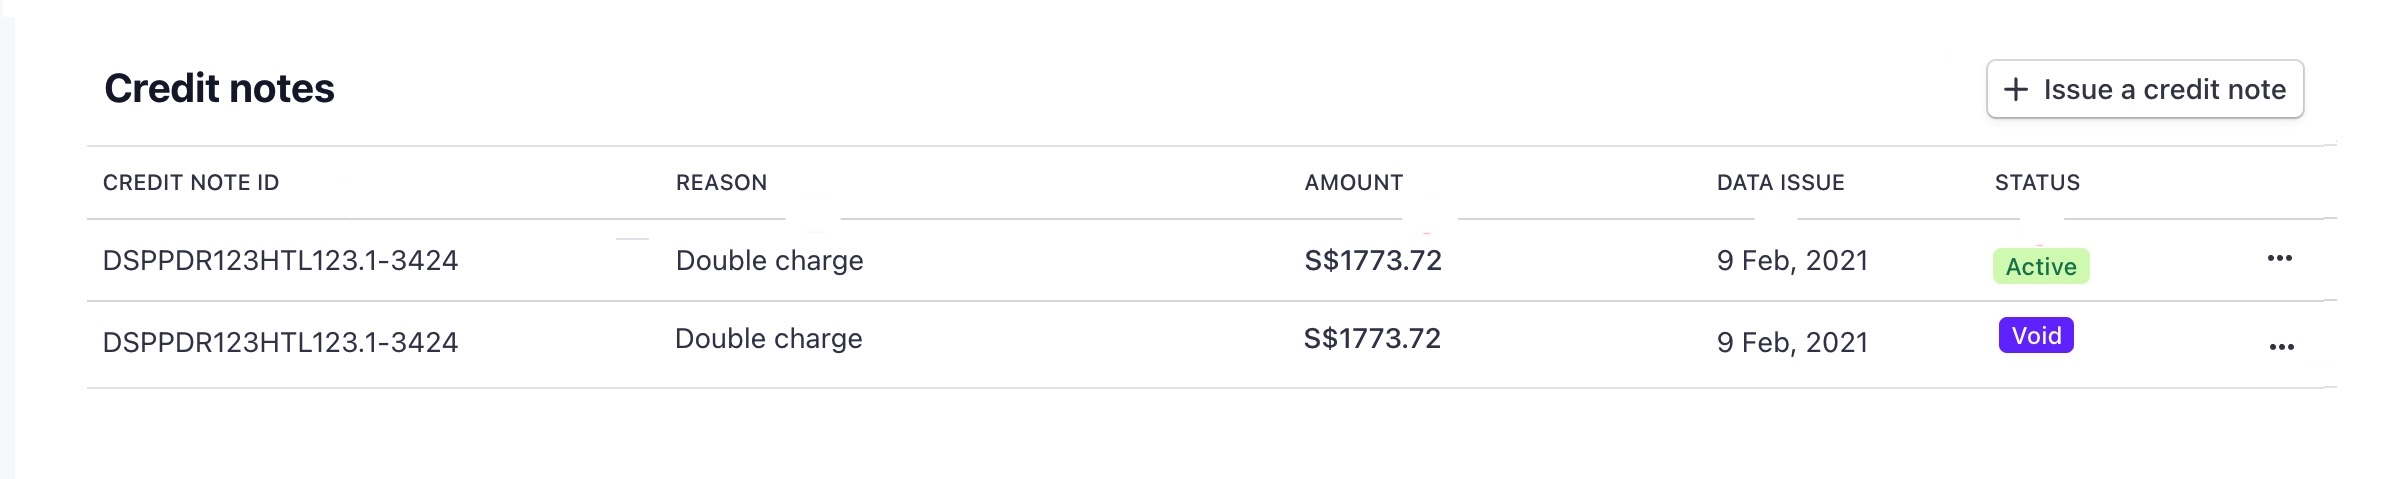Viewport: 2391px width, 479px height.
Task: Click the Status column header
Action: pyautogui.click(x=2037, y=183)
